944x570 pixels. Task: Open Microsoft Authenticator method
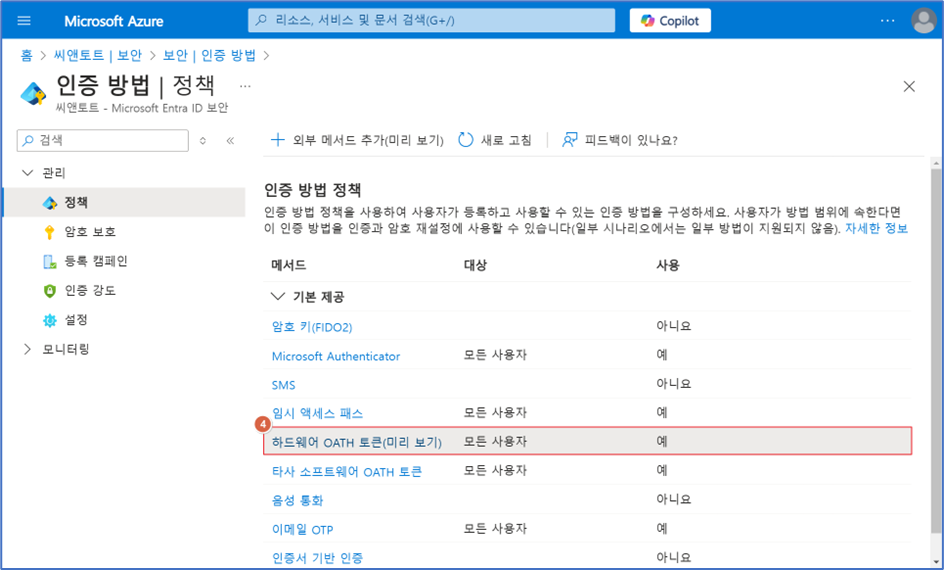tap(336, 356)
